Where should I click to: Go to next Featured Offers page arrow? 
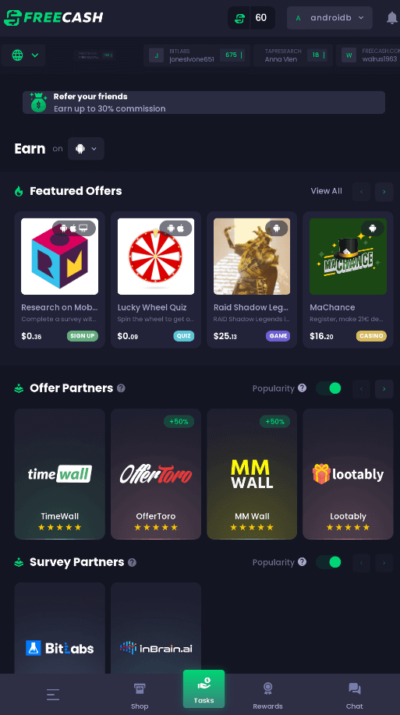coord(384,192)
